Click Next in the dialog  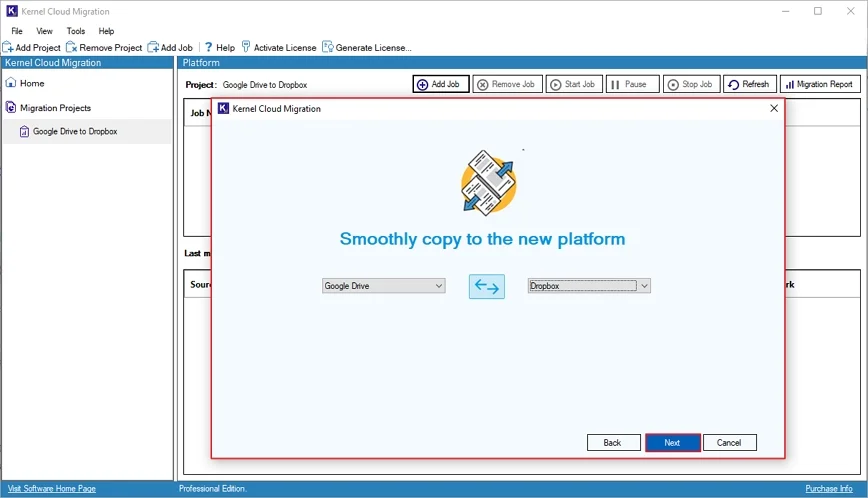click(673, 443)
